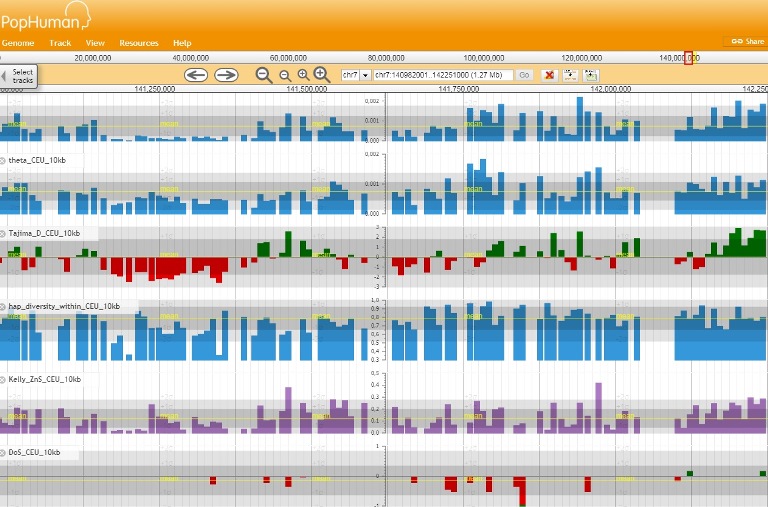Viewport: 768px width, 507px height.
Task: Click the red X icon beside Go
Action: [549, 75]
